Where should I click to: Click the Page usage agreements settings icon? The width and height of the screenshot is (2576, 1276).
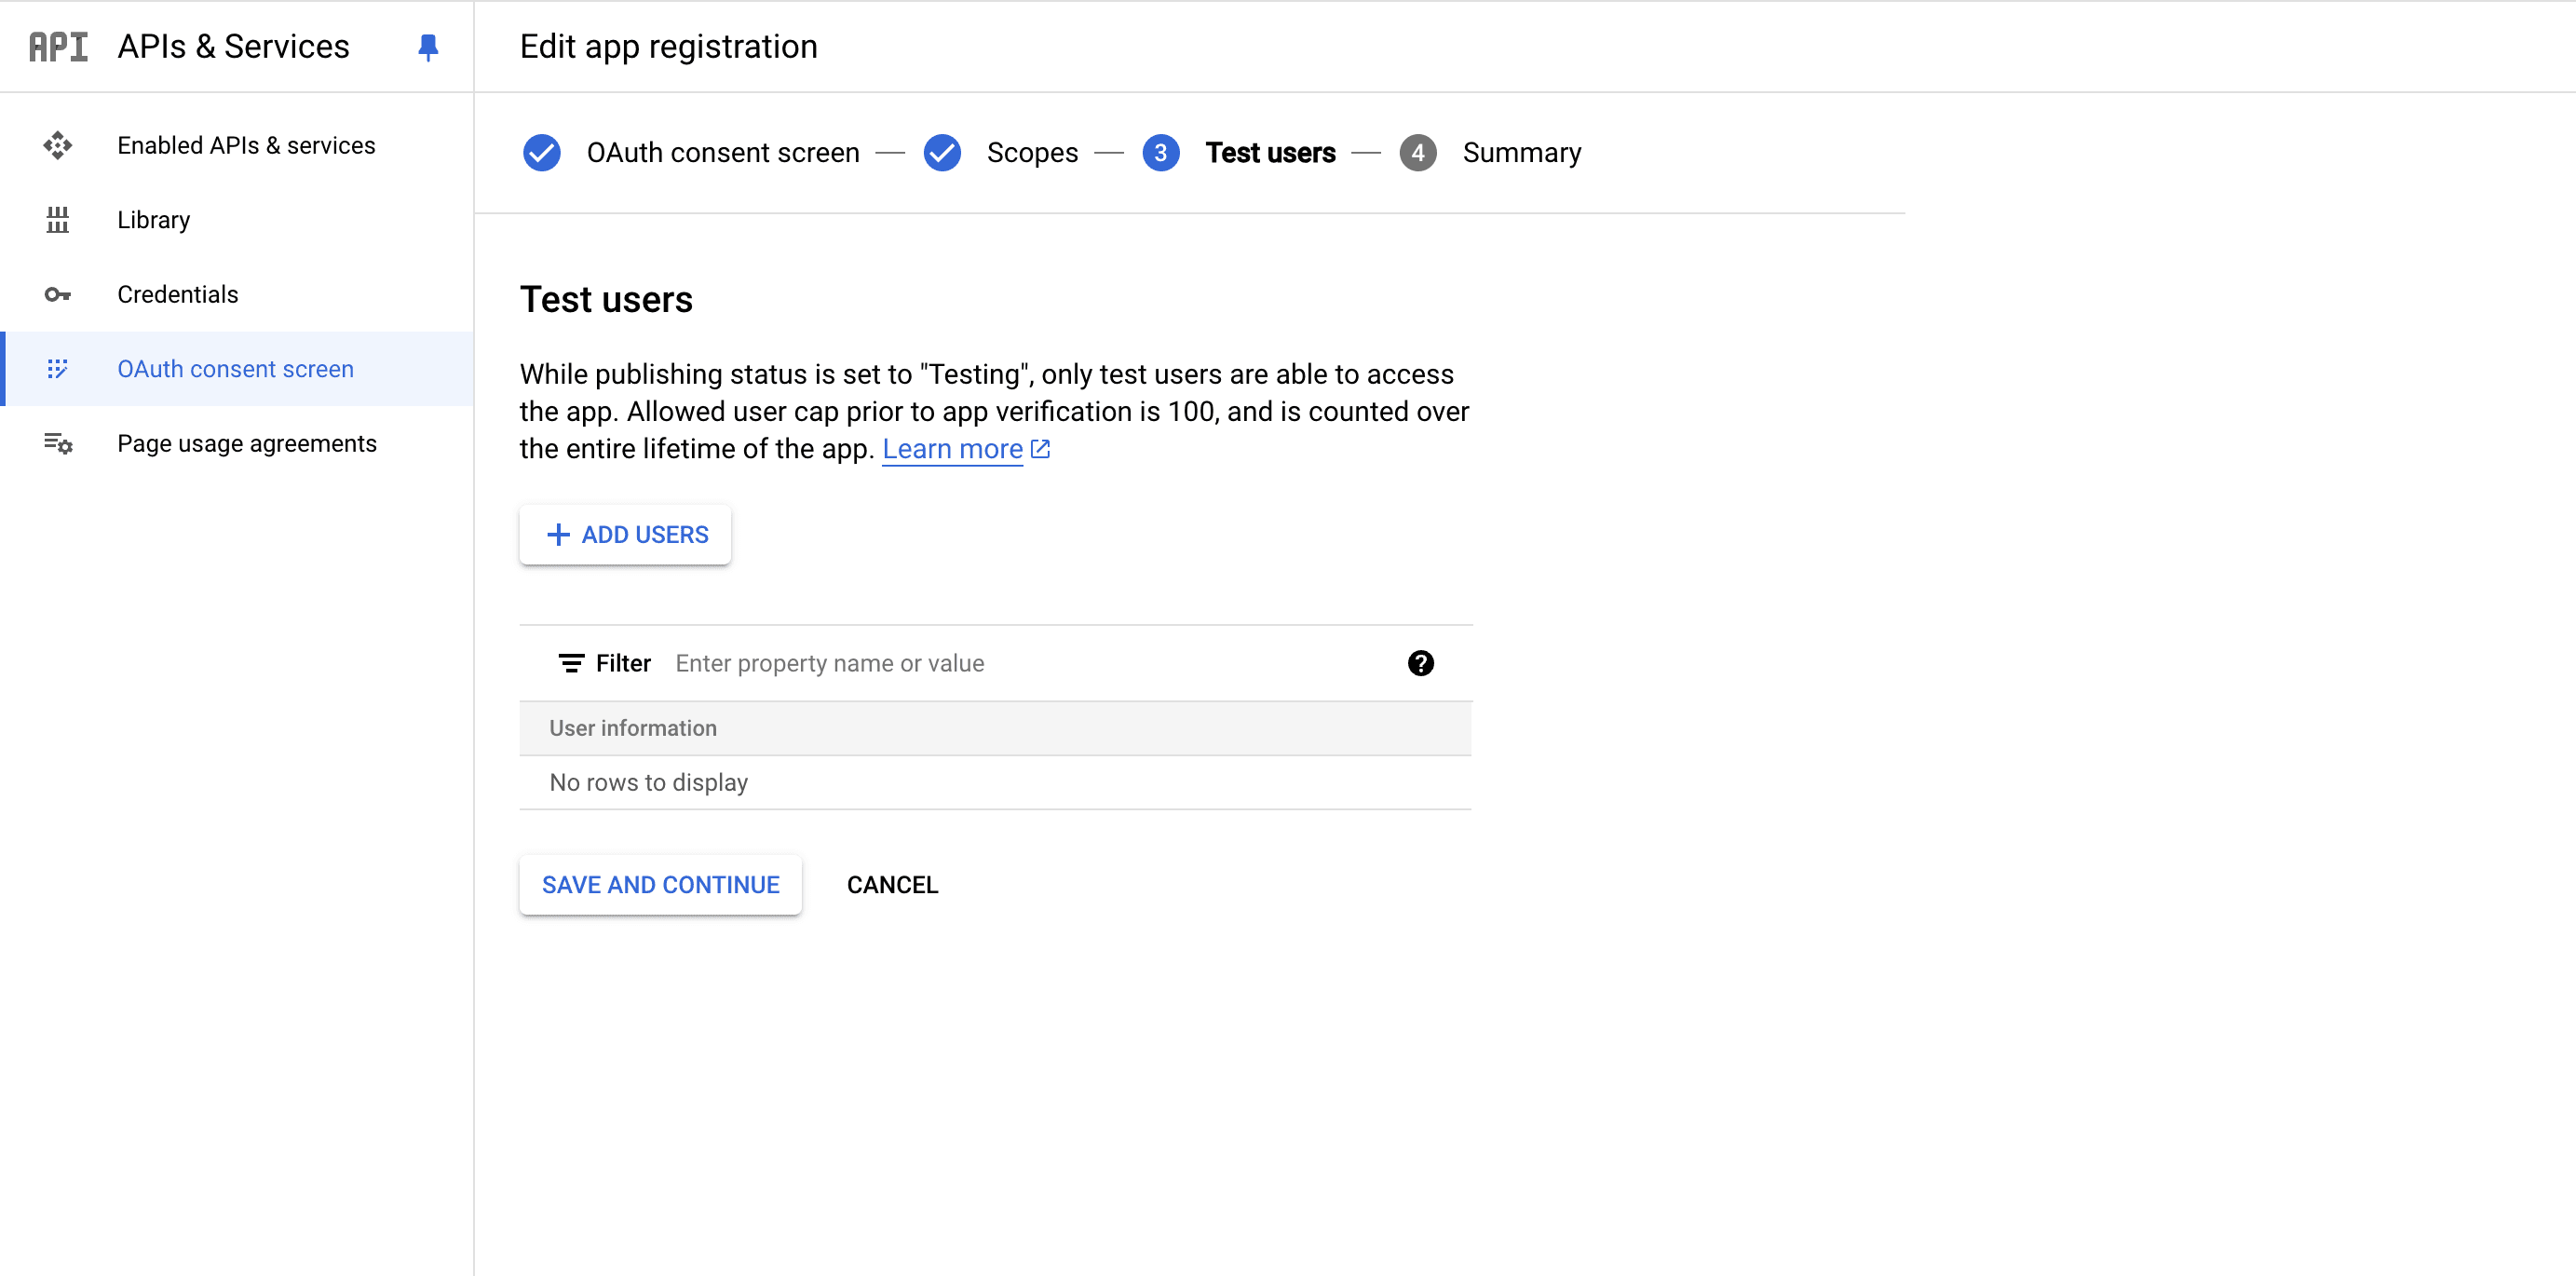point(58,443)
